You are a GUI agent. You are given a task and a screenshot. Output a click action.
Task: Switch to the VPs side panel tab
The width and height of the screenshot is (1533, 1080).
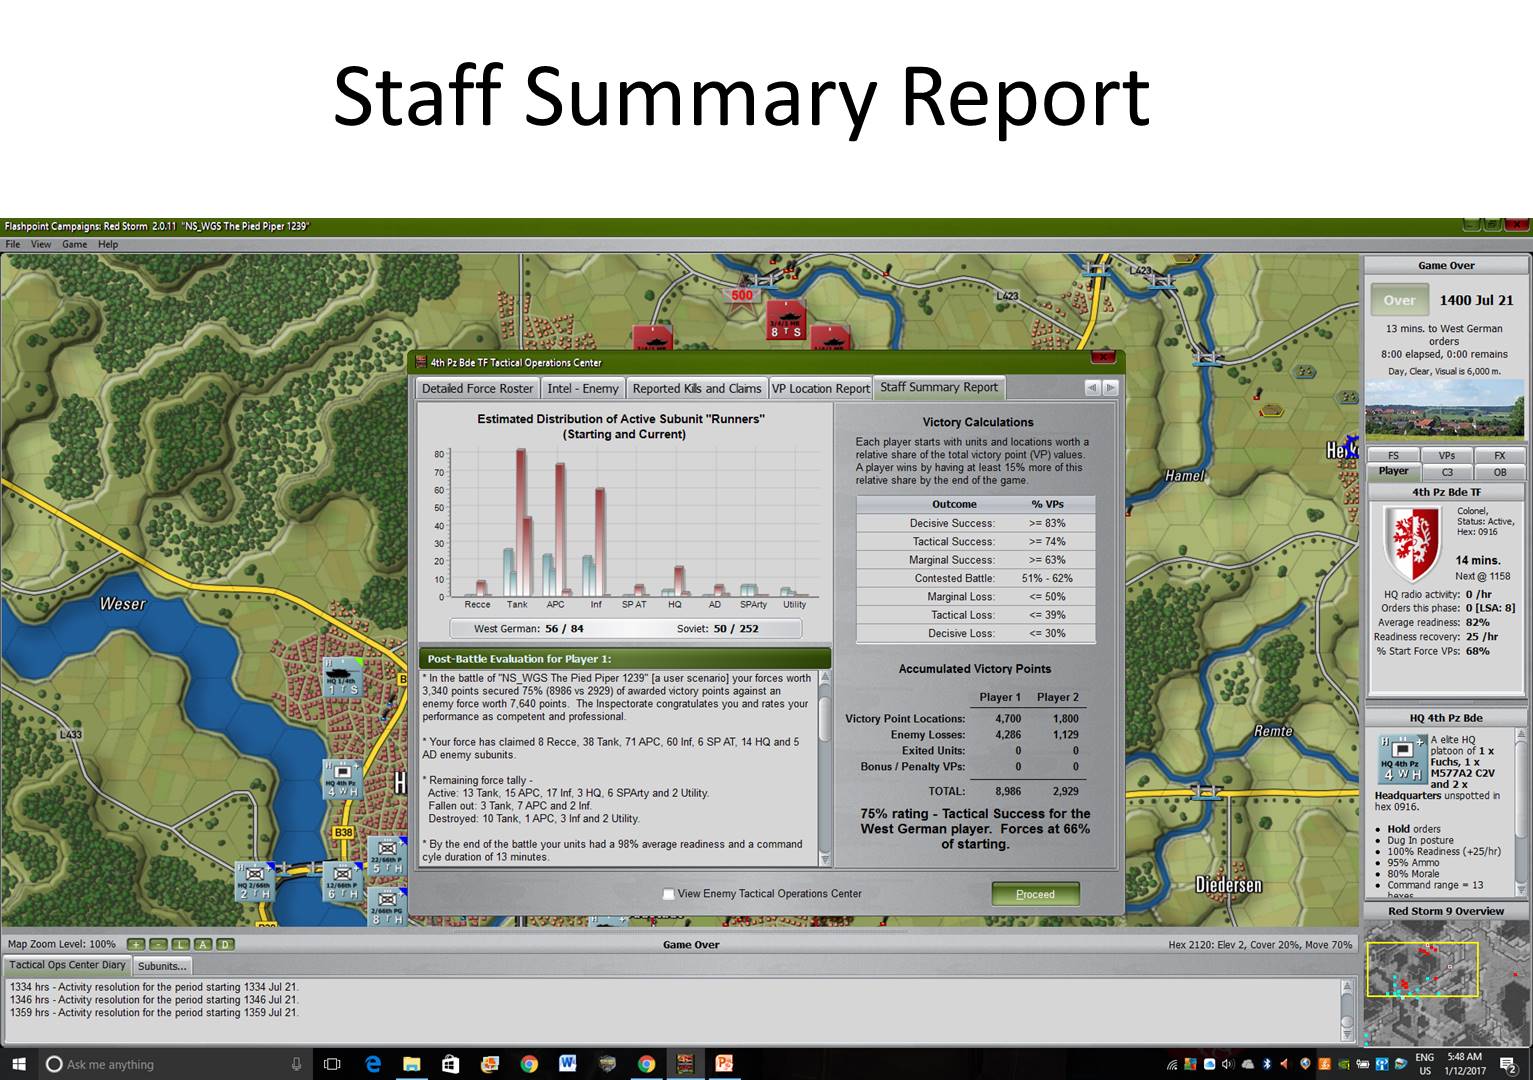point(1446,456)
